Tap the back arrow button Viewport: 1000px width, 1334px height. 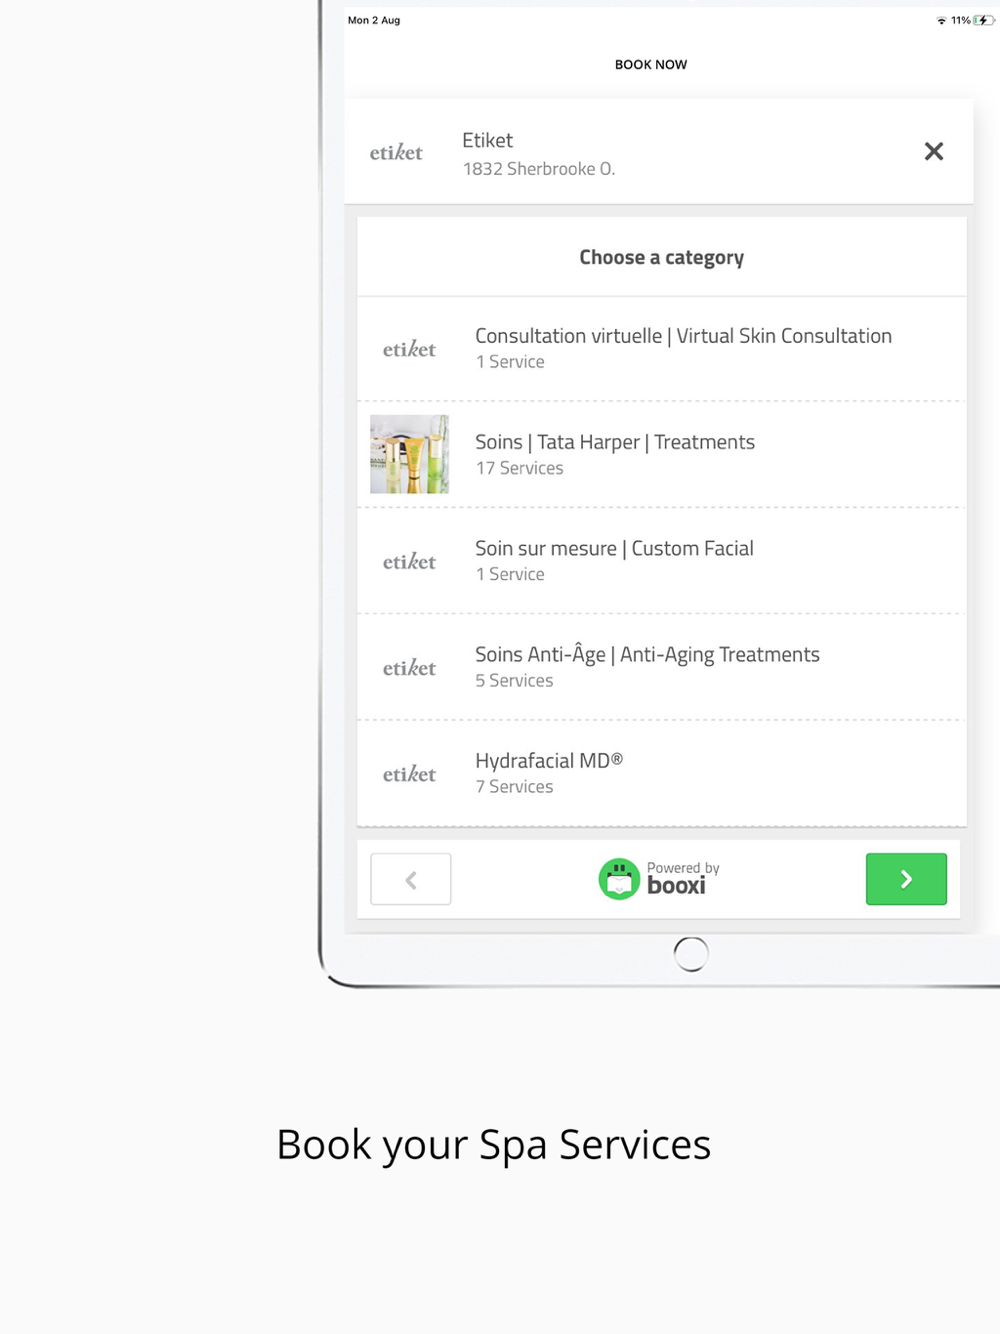pos(411,879)
